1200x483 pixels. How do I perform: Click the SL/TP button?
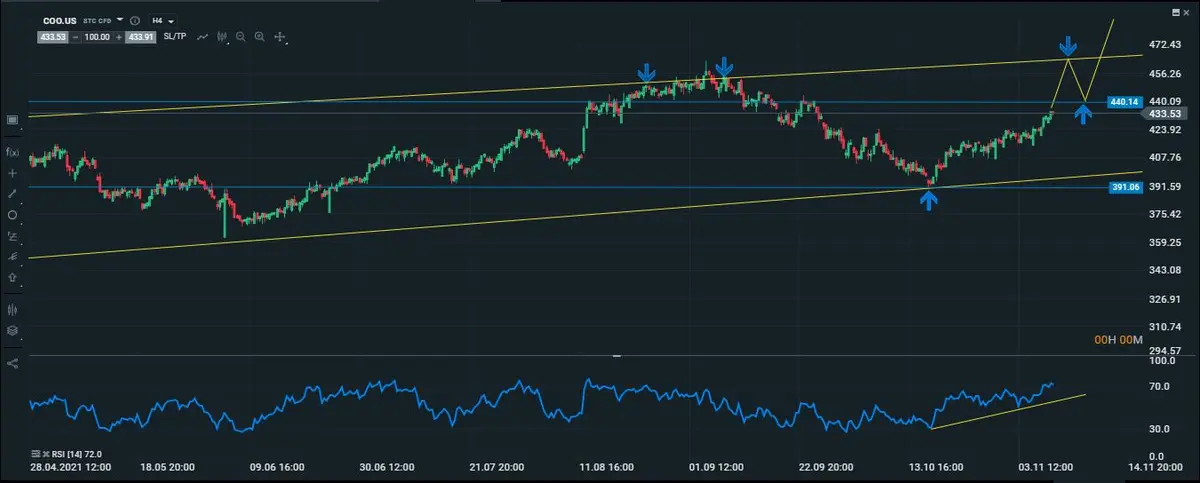(x=175, y=37)
